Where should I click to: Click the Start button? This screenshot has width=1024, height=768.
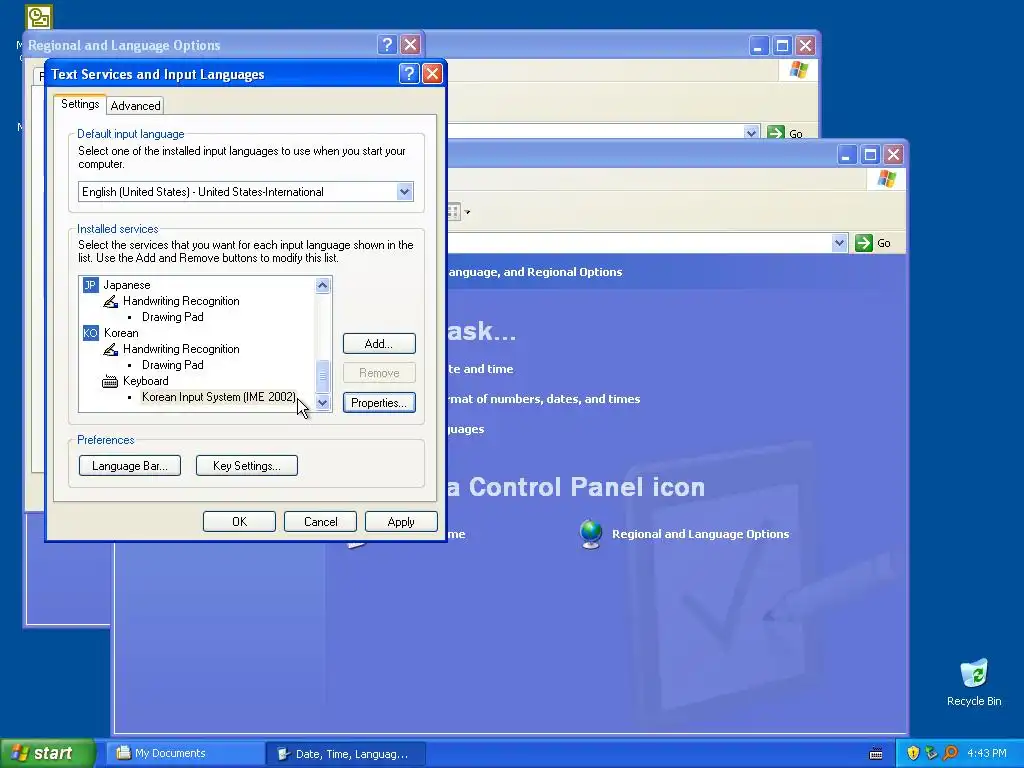[46, 753]
